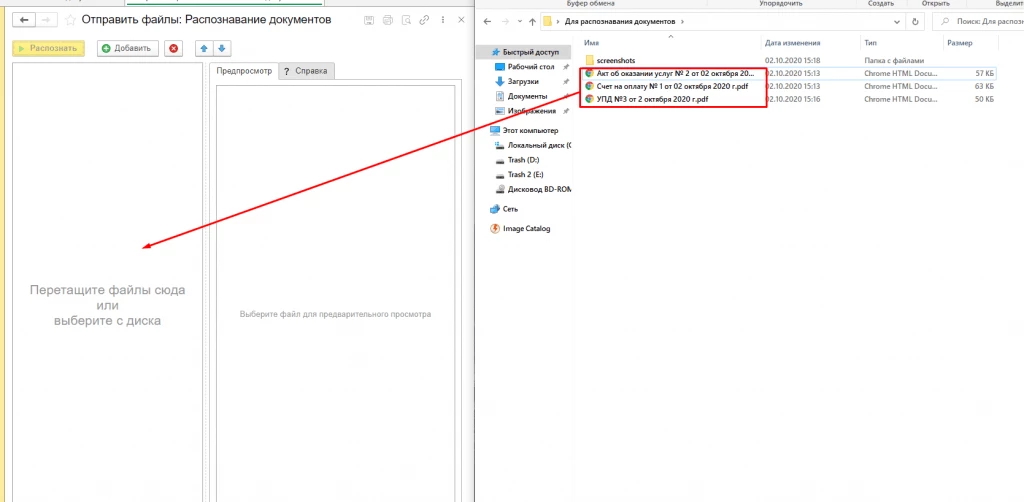Image resolution: width=1024 pixels, height=502 pixels.
Task: Go forward in the 1C form
Action: pos(46,20)
